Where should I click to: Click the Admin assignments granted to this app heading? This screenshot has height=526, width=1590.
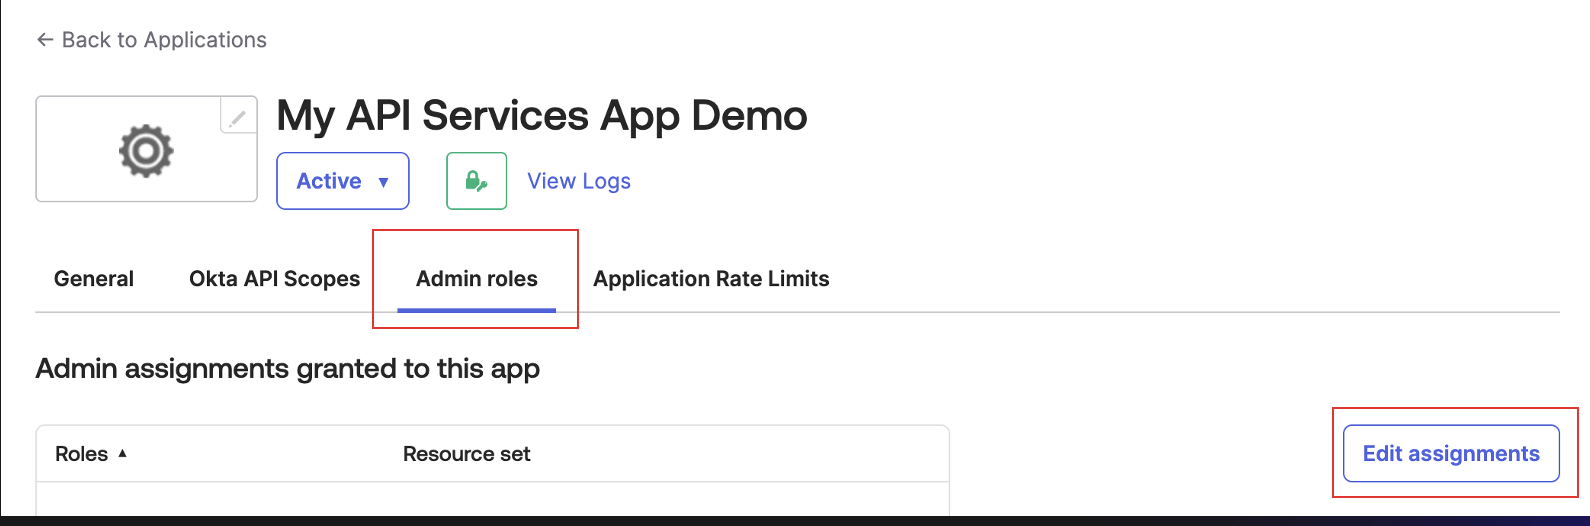pos(288,369)
